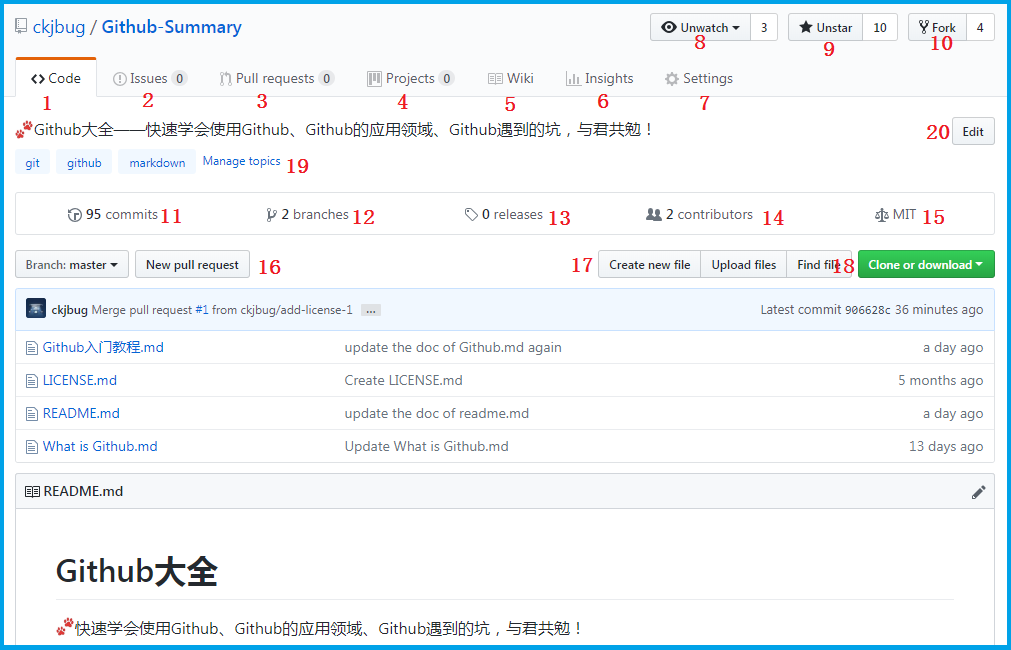
Task: Click New pull request button
Action: click(192, 264)
